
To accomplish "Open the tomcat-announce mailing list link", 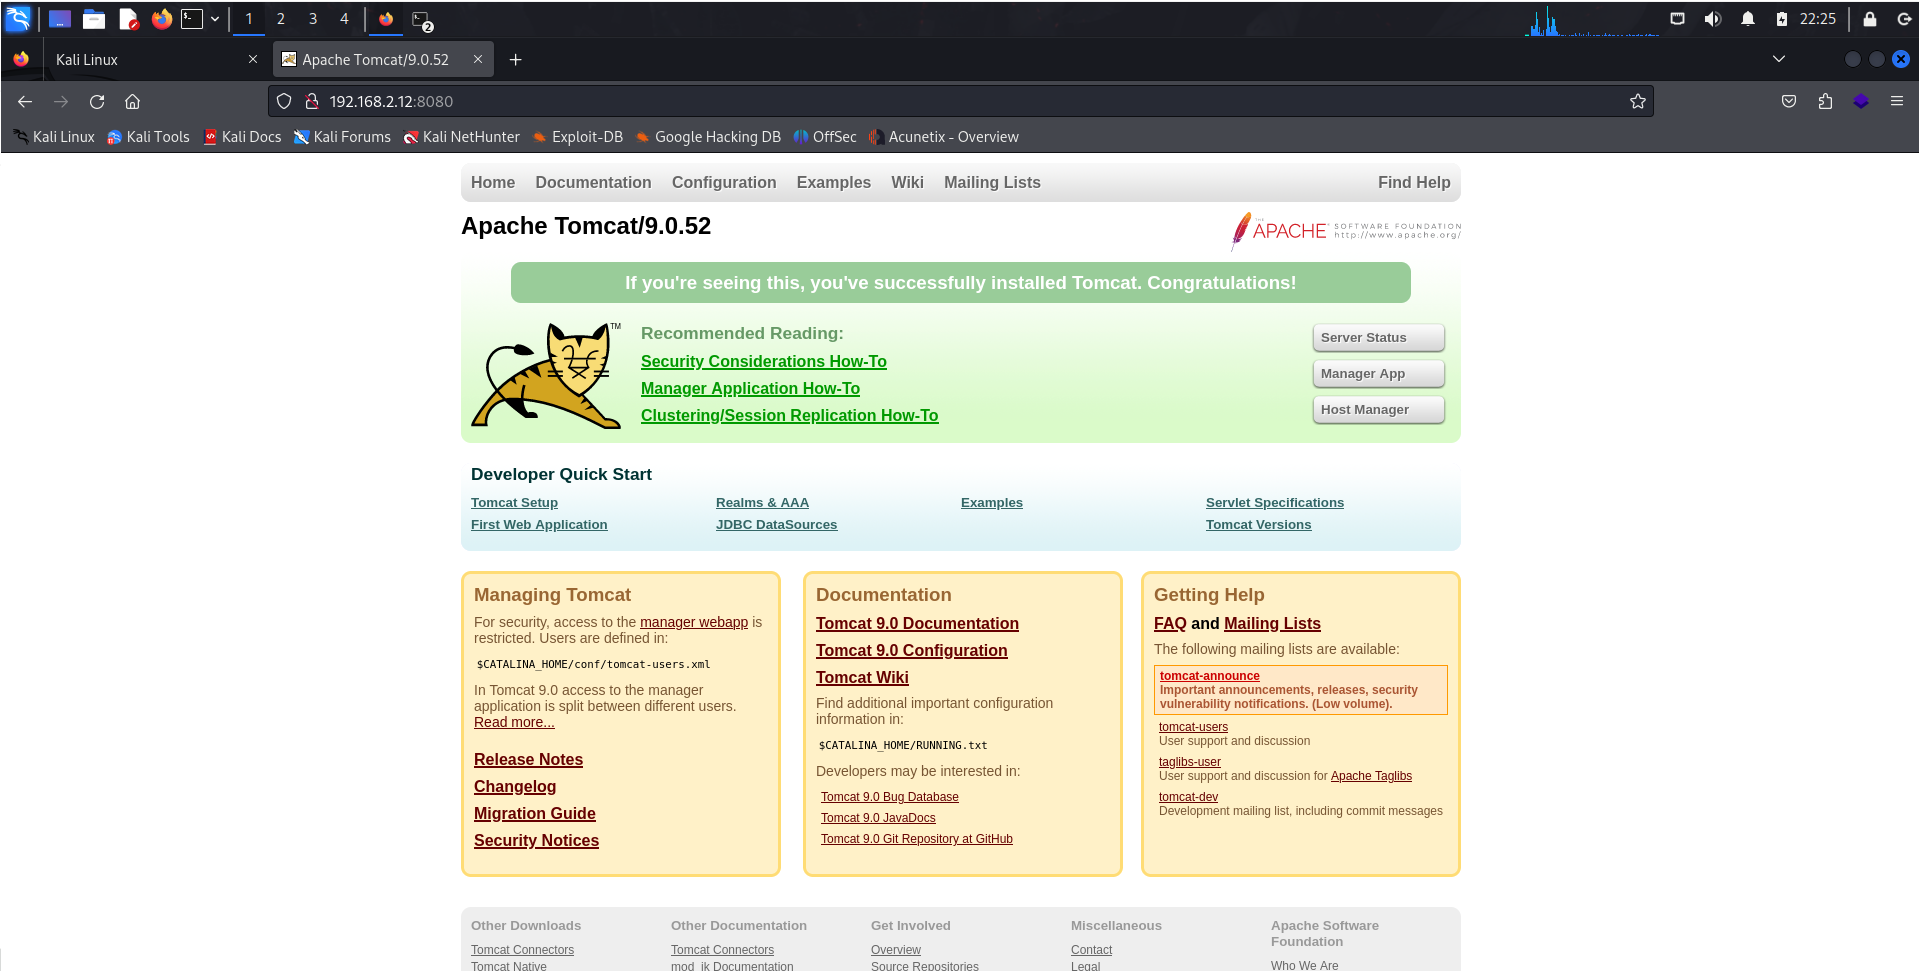I will tap(1210, 676).
